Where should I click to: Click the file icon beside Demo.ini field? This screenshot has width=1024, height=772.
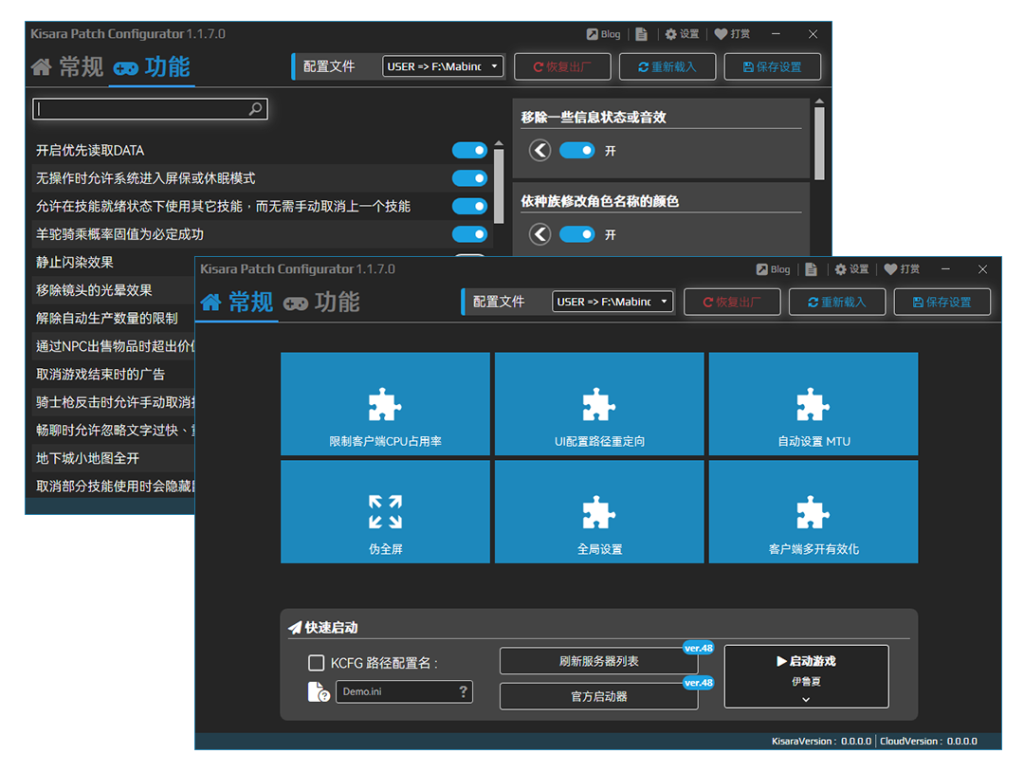[319, 692]
